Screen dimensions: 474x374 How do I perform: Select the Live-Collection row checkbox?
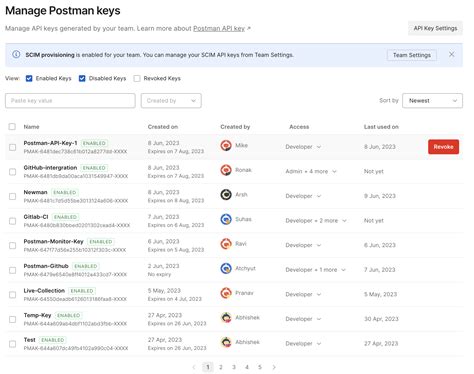pyautogui.click(x=12, y=295)
